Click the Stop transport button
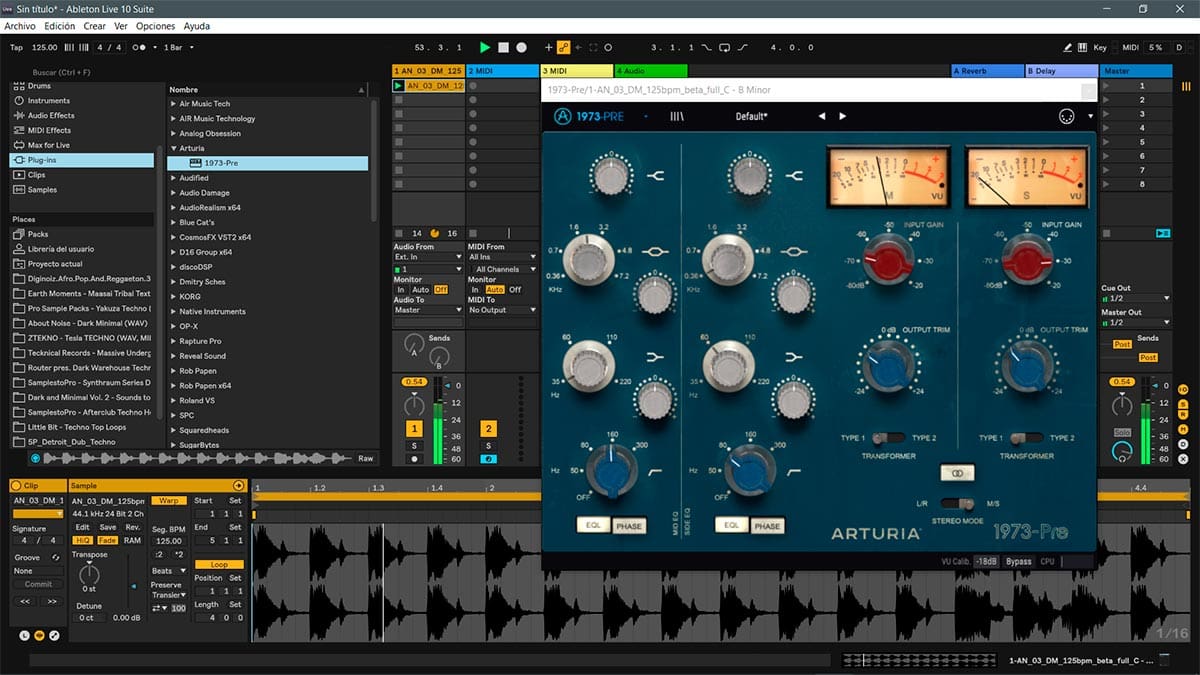Screen dimensions: 1200x675 point(504,47)
